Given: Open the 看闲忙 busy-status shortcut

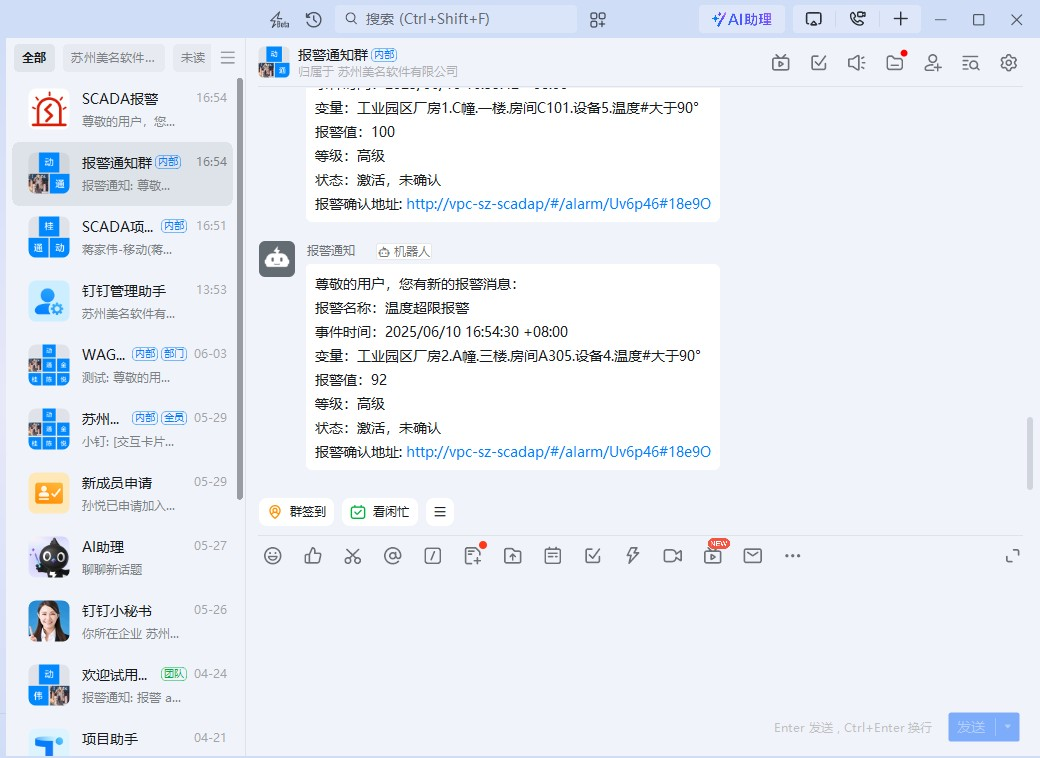Looking at the screenshot, I should [379, 512].
